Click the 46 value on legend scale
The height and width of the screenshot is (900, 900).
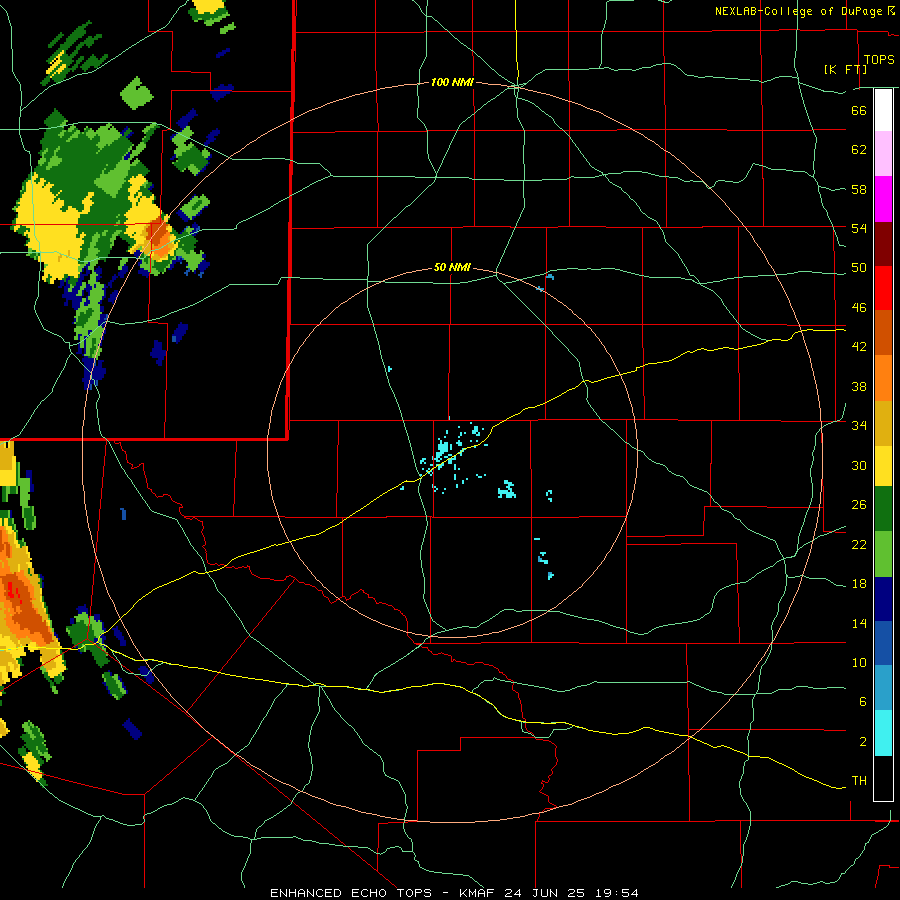[859, 308]
